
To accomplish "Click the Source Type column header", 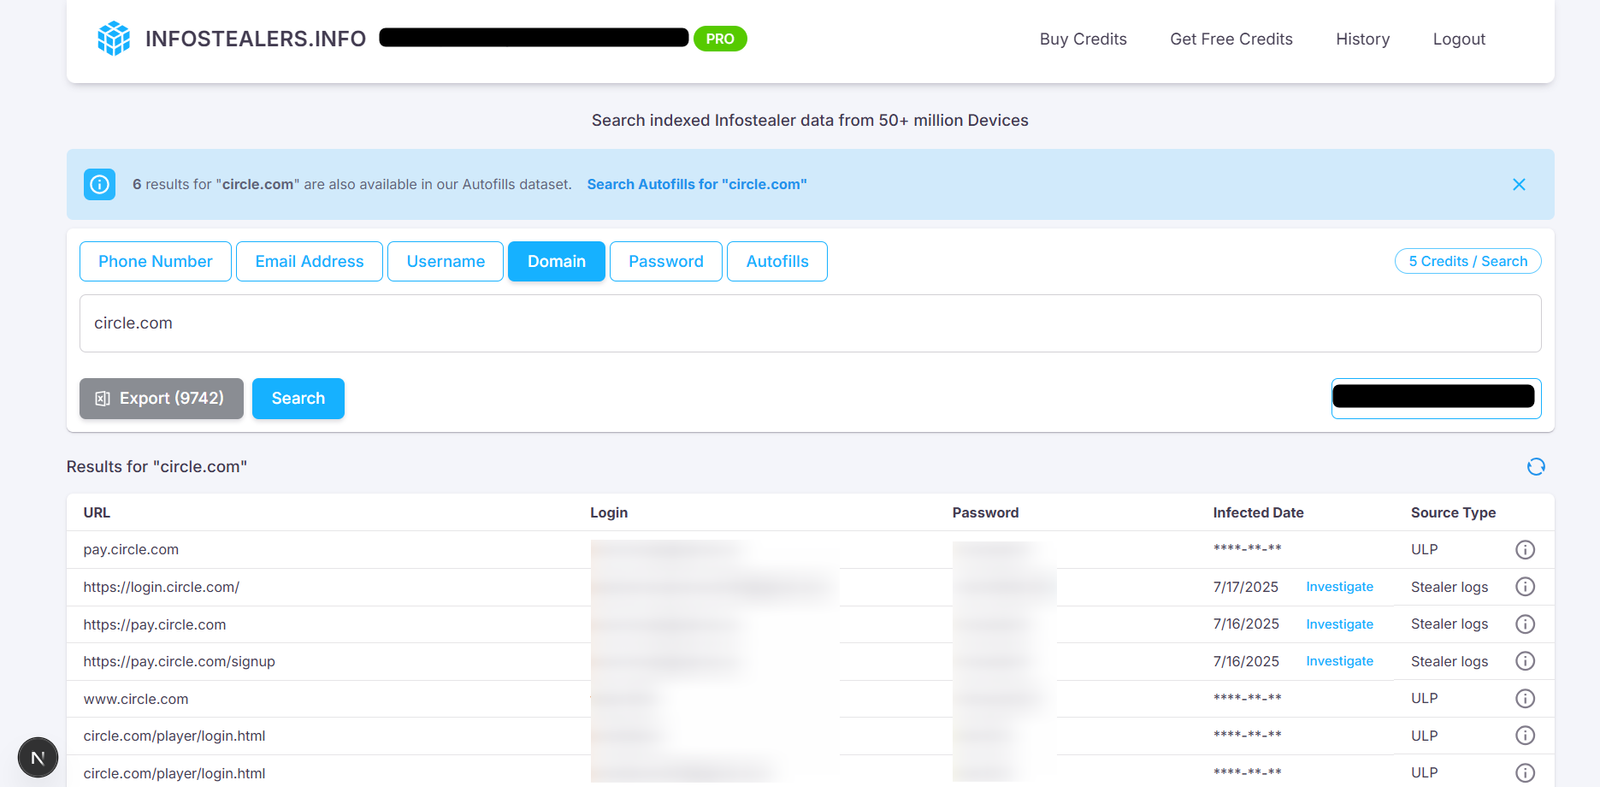I will (1453, 512).
